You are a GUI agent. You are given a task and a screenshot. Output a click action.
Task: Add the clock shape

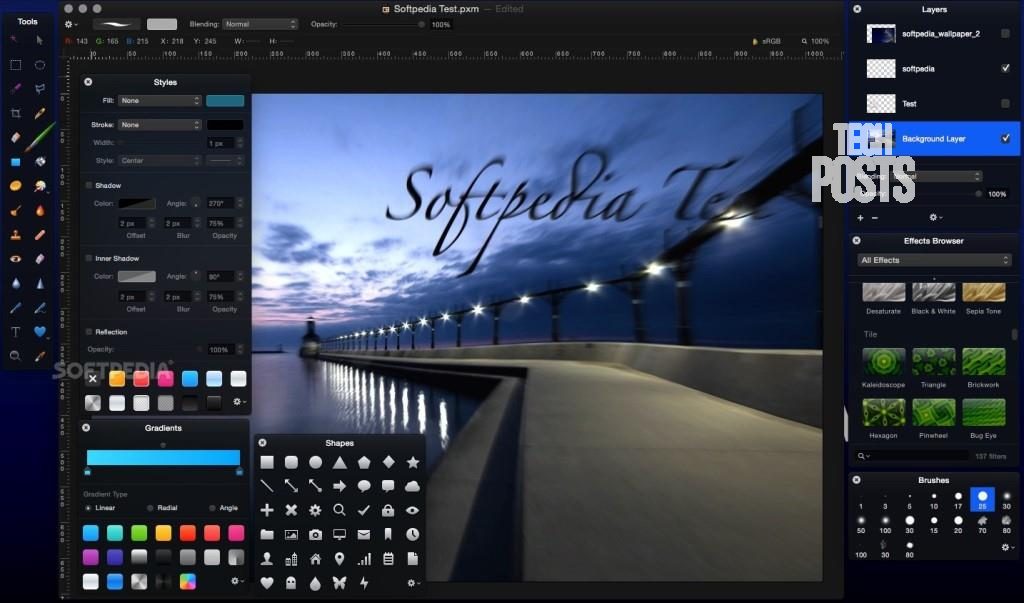tap(413, 534)
